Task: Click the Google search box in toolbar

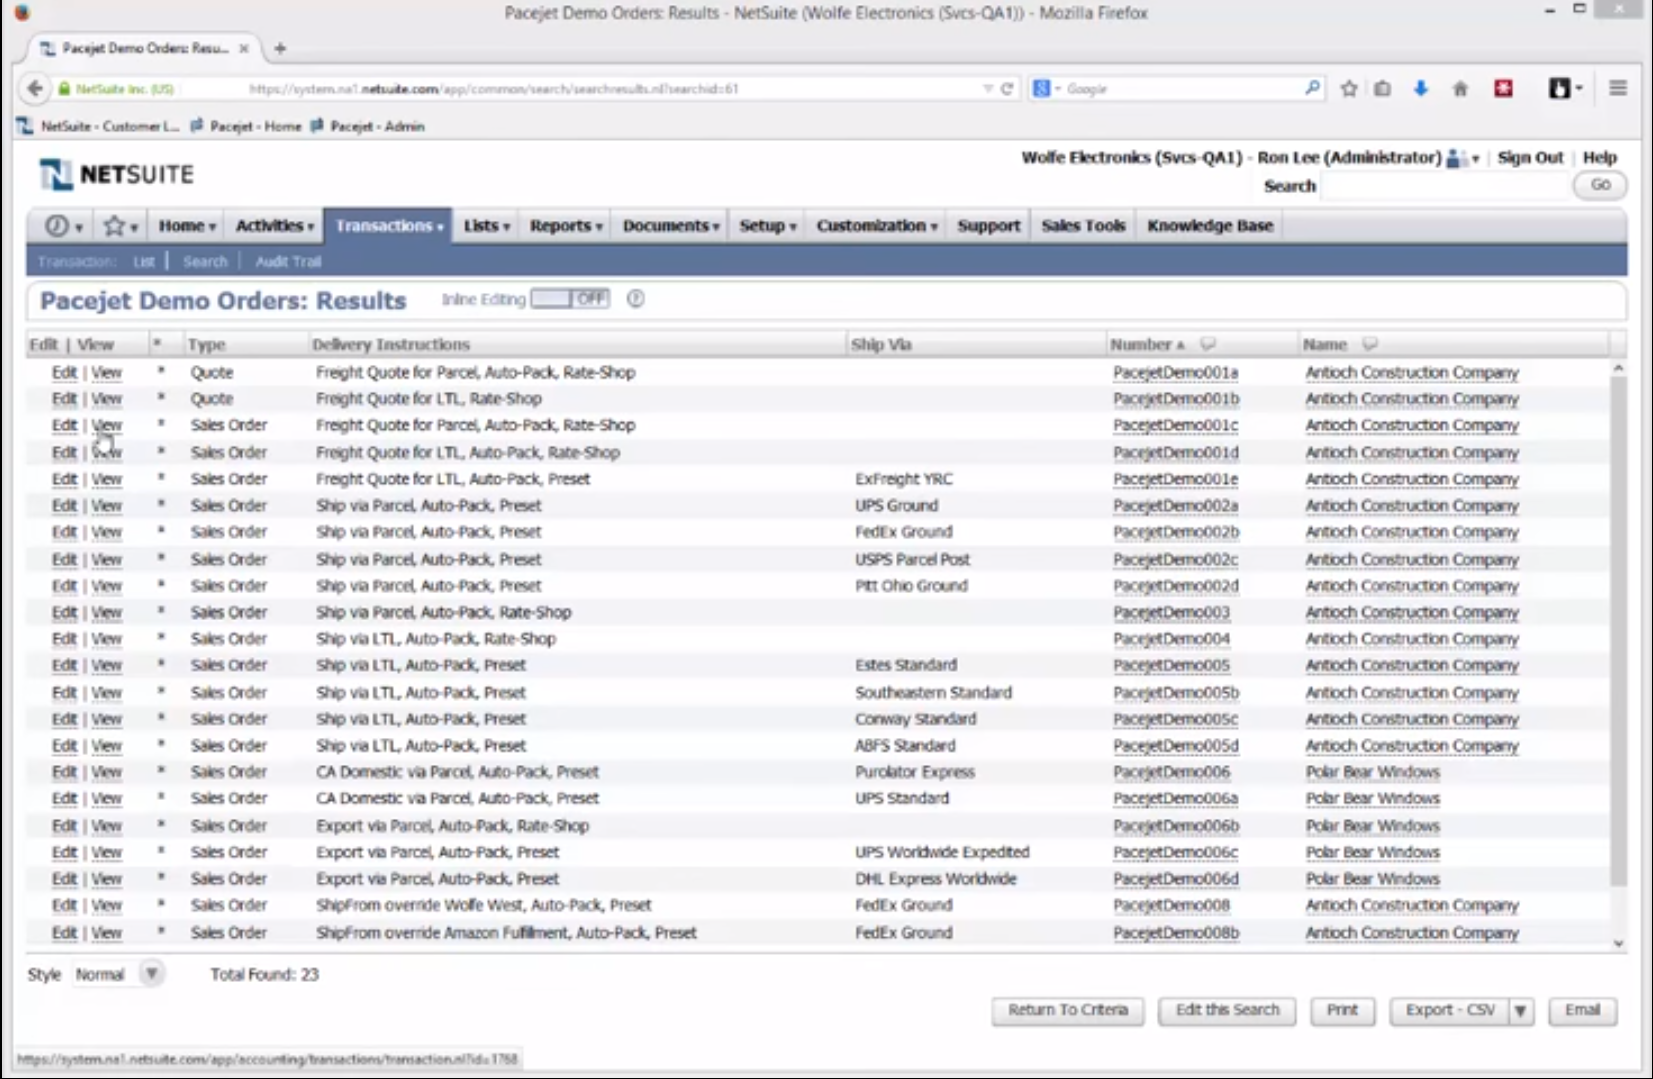Action: pos(1180,89)
